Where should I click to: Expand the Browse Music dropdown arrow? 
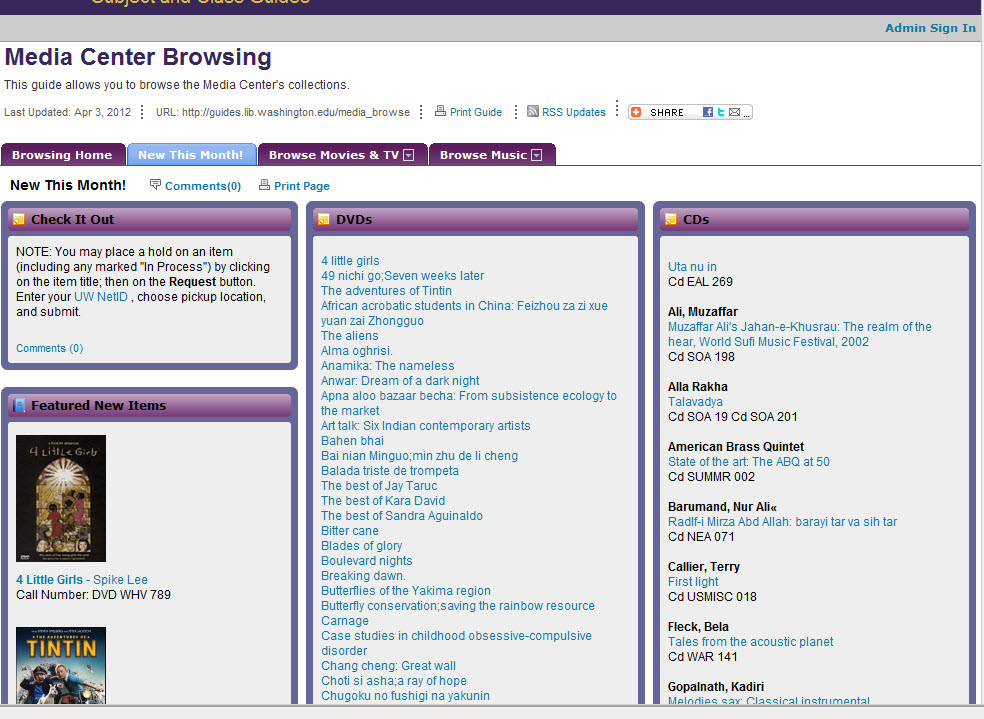click(x=536, y=155)
